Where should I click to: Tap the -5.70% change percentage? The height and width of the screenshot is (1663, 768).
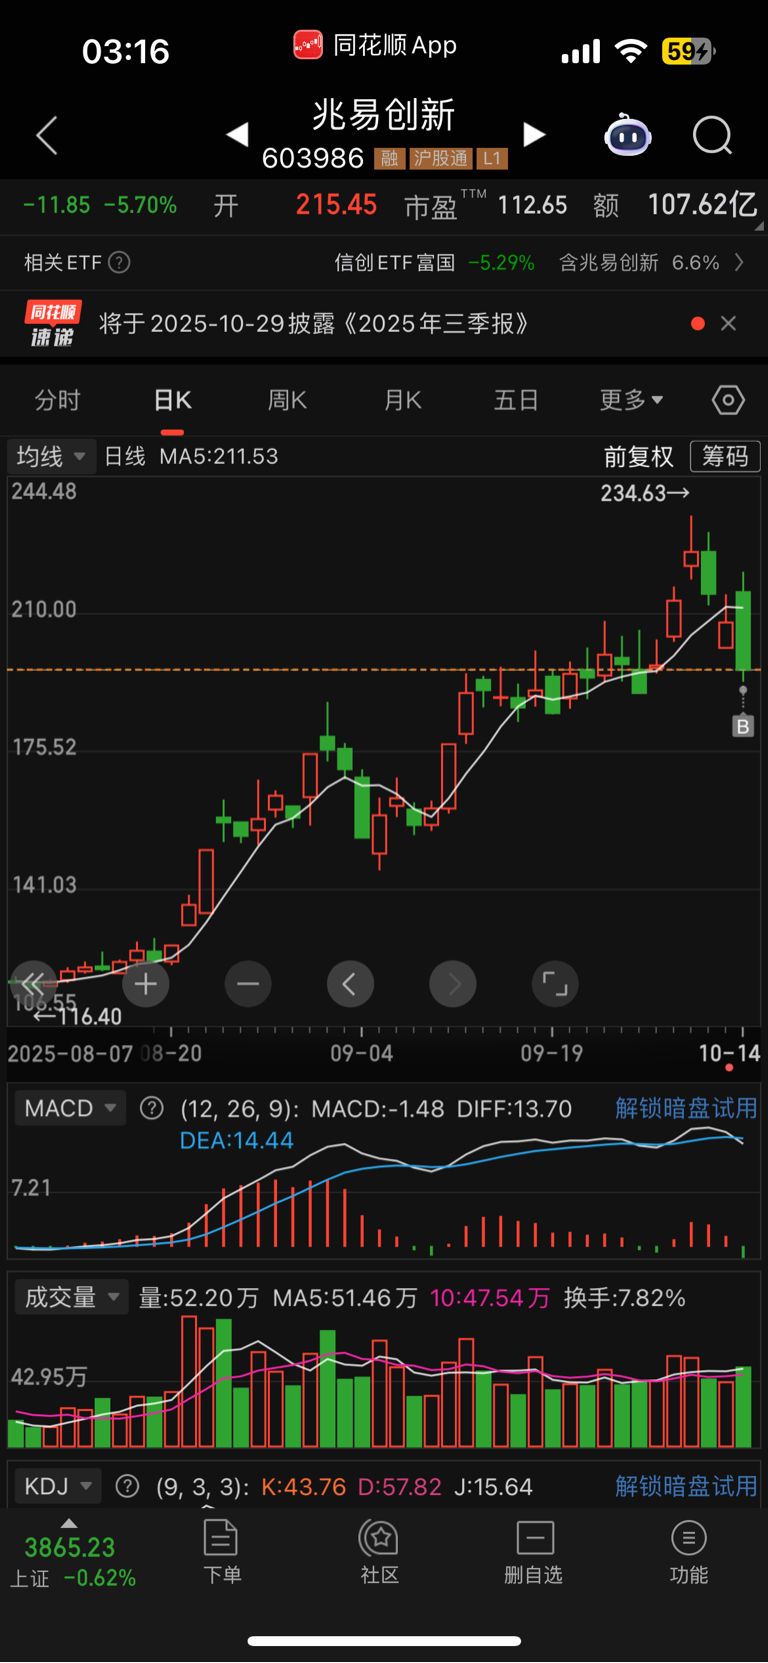pos(140,205)
